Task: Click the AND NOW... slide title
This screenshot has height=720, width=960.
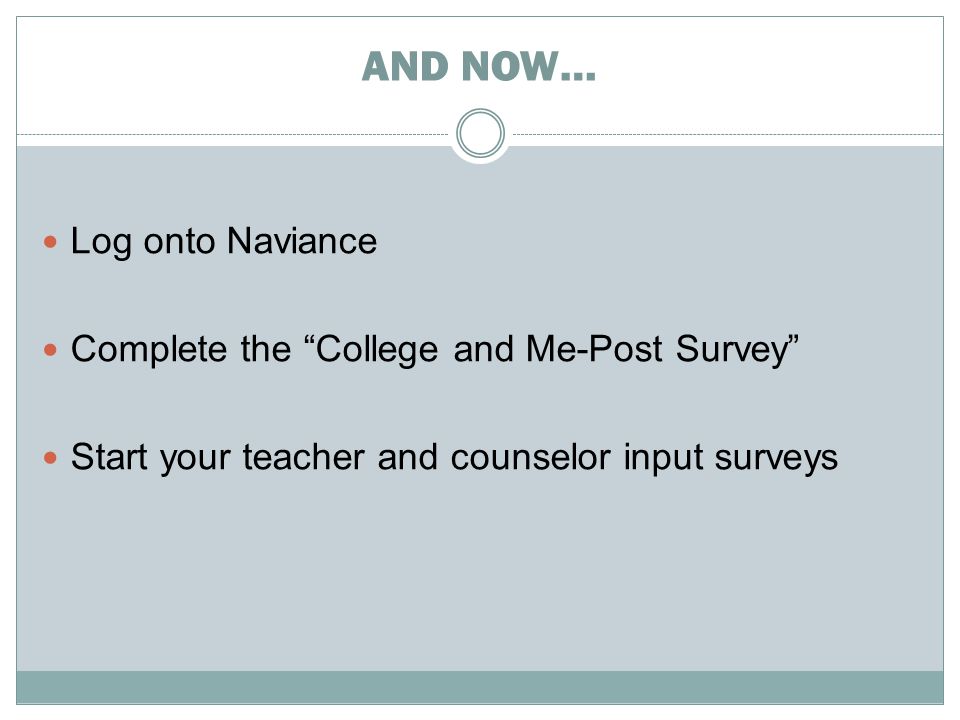Action: pyautogui.click(x=479, y=66)
